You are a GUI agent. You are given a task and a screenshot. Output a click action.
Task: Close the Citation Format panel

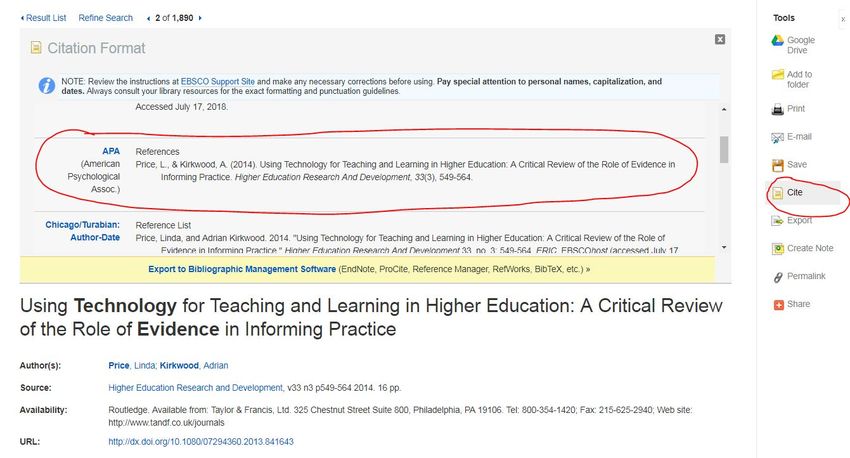click(720, 39)
